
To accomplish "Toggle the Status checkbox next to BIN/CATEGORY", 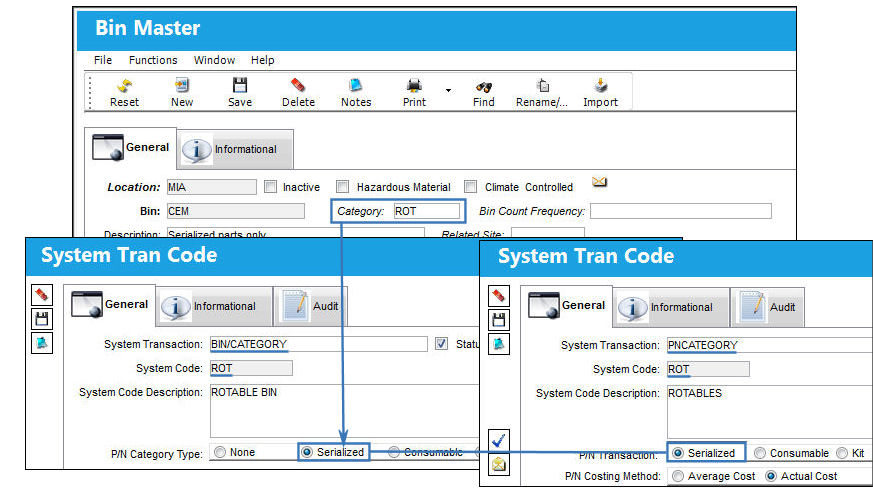I will [x=442, y=344].
